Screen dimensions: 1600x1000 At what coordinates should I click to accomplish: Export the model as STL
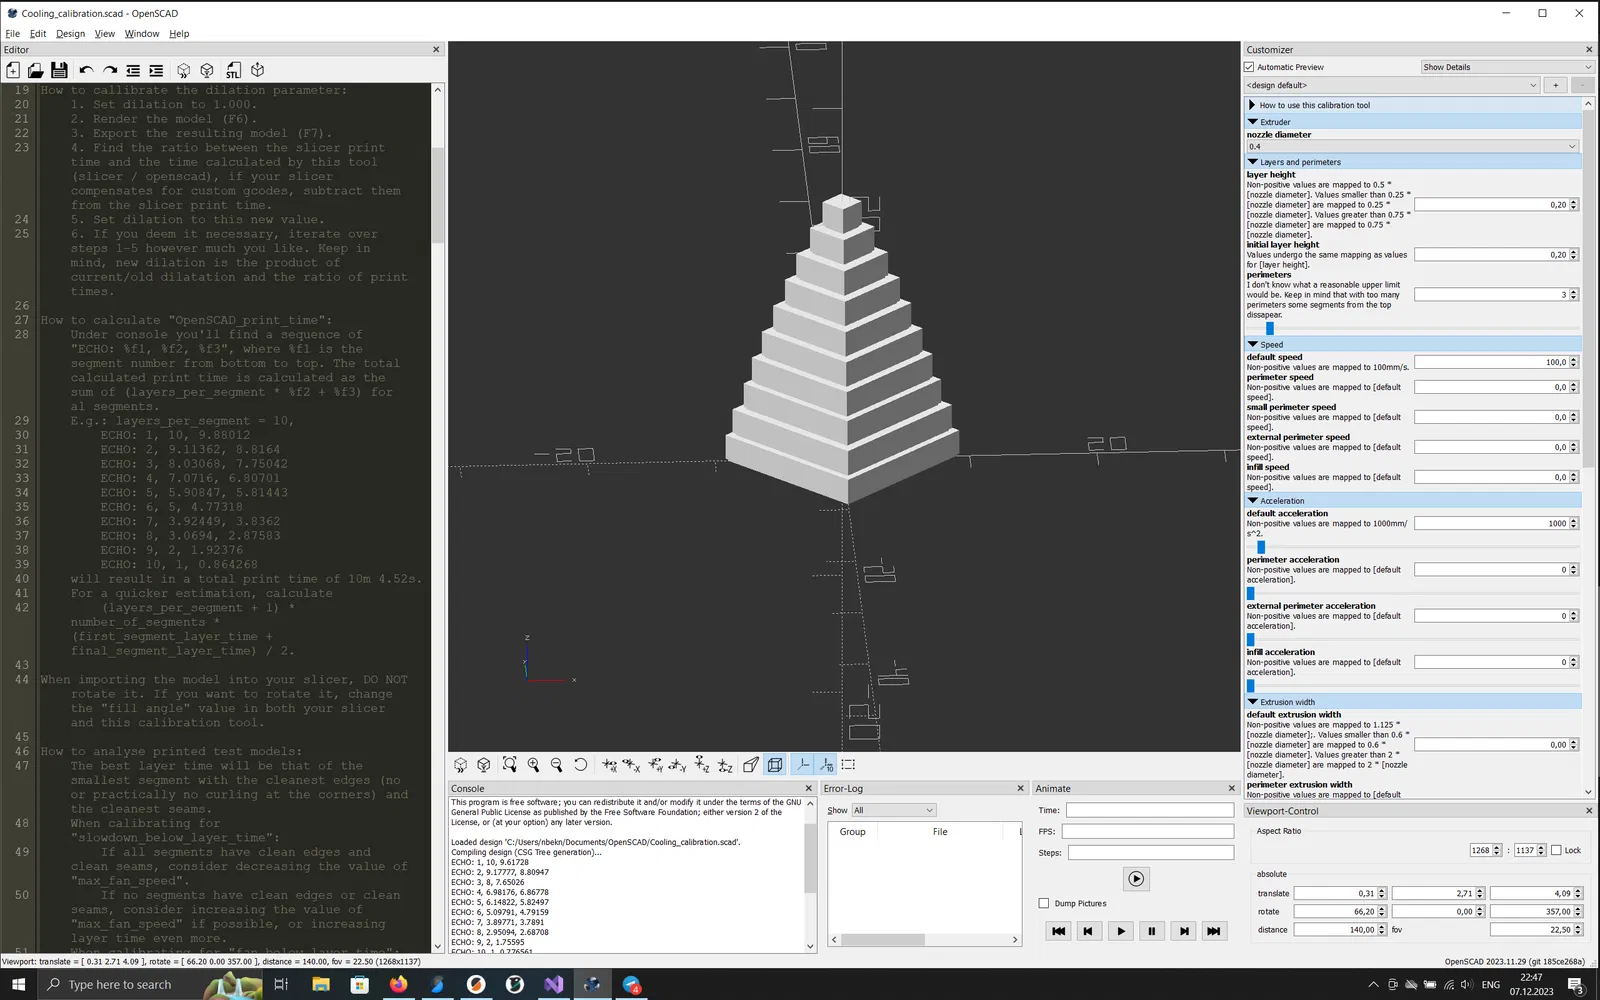233,70
